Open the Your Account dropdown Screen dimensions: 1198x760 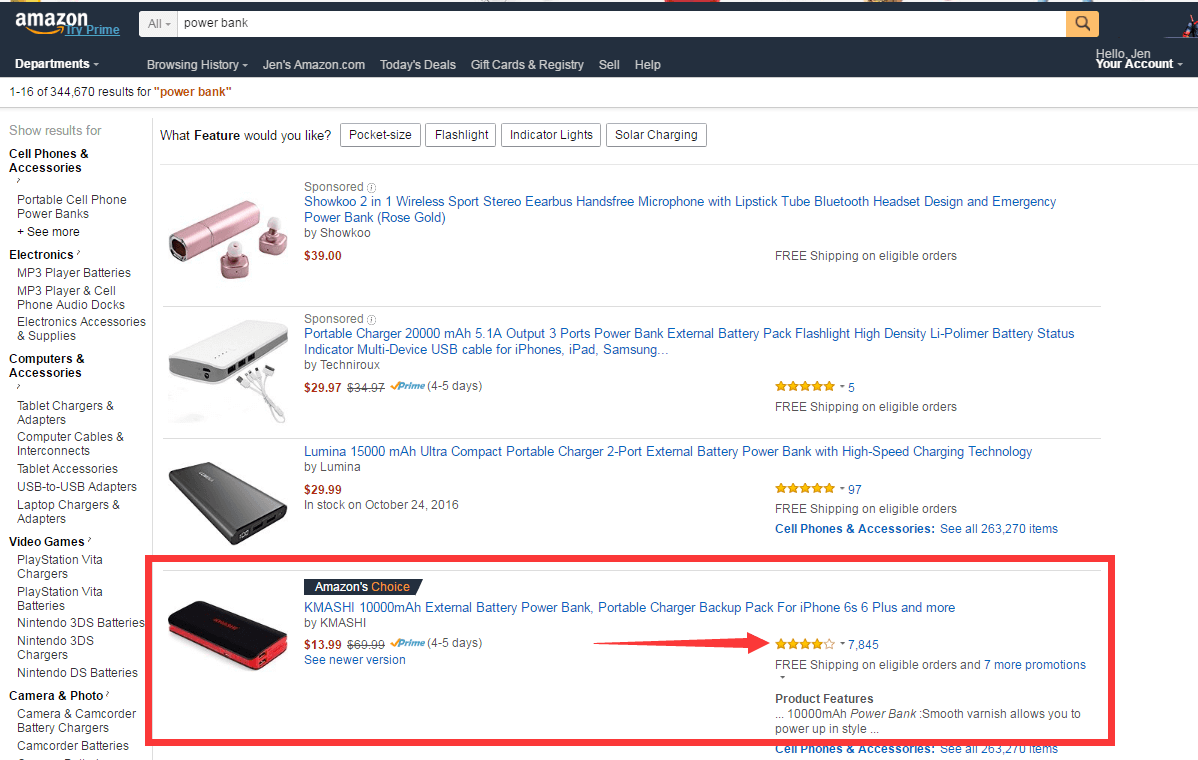pyautogui.click(x=1139, y=64)
